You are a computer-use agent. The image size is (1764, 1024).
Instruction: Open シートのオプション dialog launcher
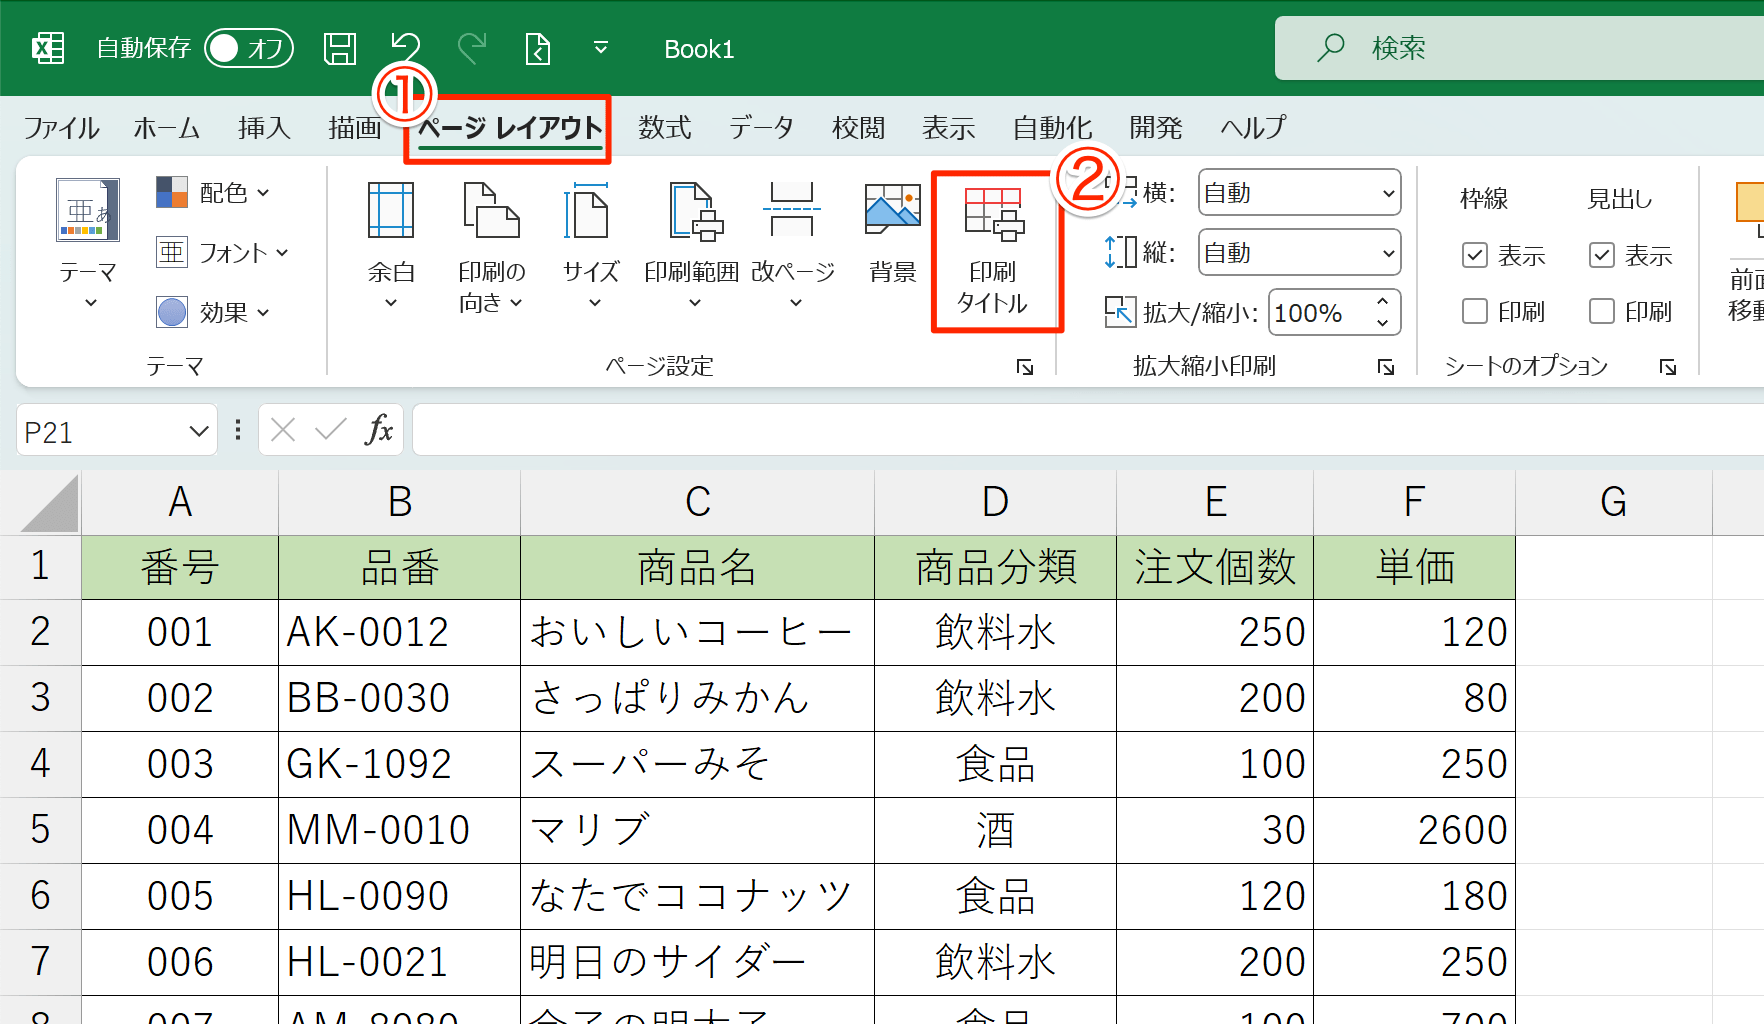(1668, 367)
